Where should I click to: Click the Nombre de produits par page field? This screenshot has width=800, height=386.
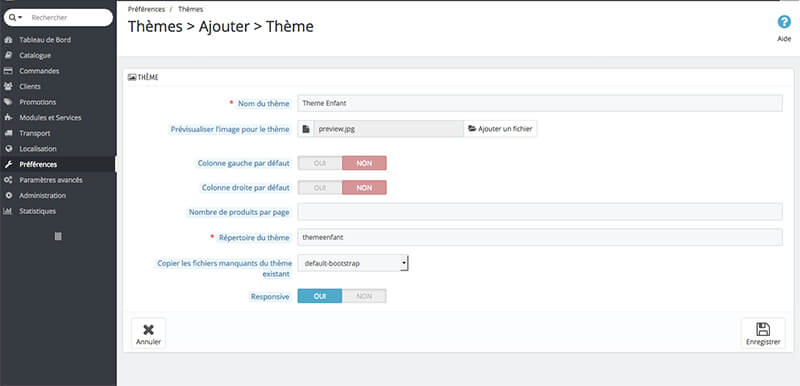540,212
